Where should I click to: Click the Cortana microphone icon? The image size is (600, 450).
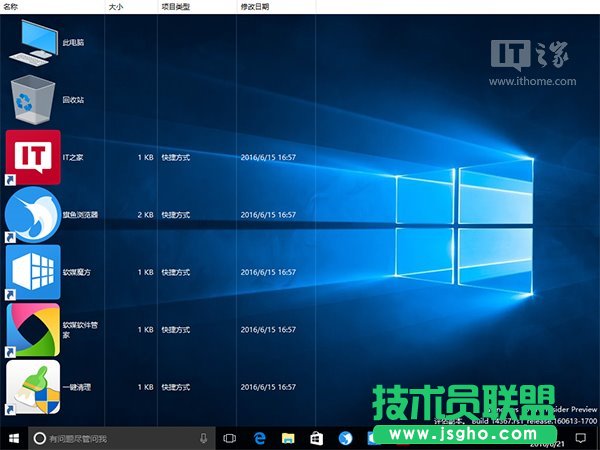(204, 439)
